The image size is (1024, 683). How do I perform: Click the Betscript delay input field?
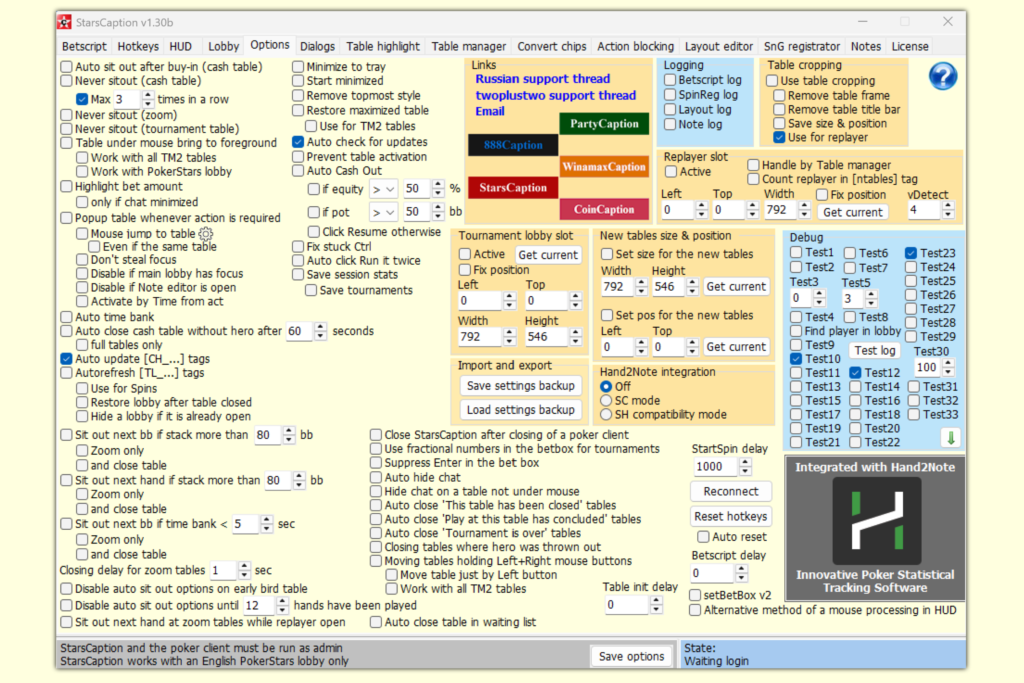click(x=712, y=573)
